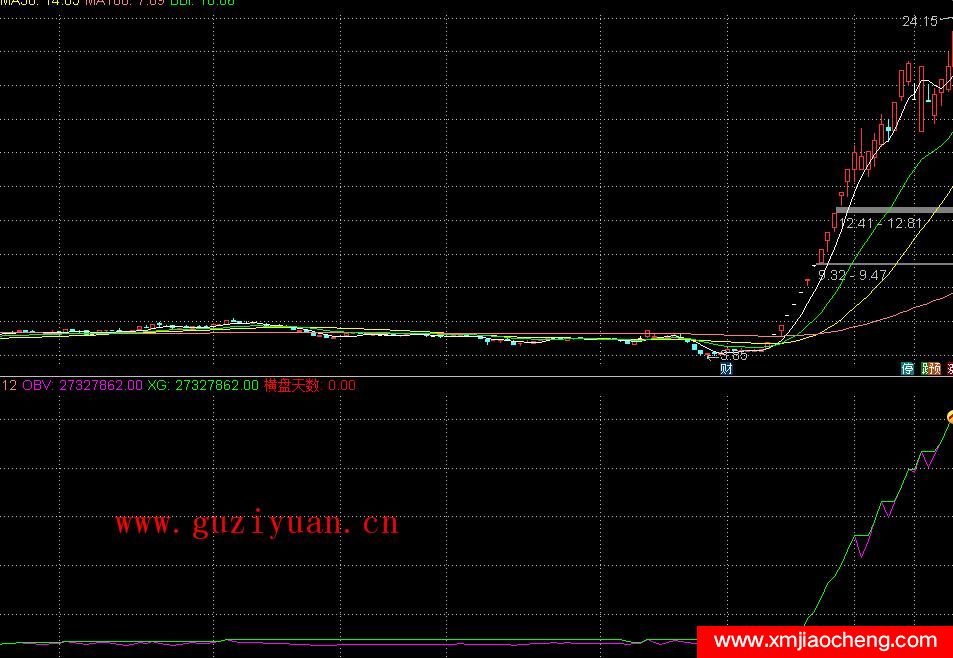This screenshot has height=658, width=953.
Task: Click the 财 financial info marker
Action: [x=727, y=369]
